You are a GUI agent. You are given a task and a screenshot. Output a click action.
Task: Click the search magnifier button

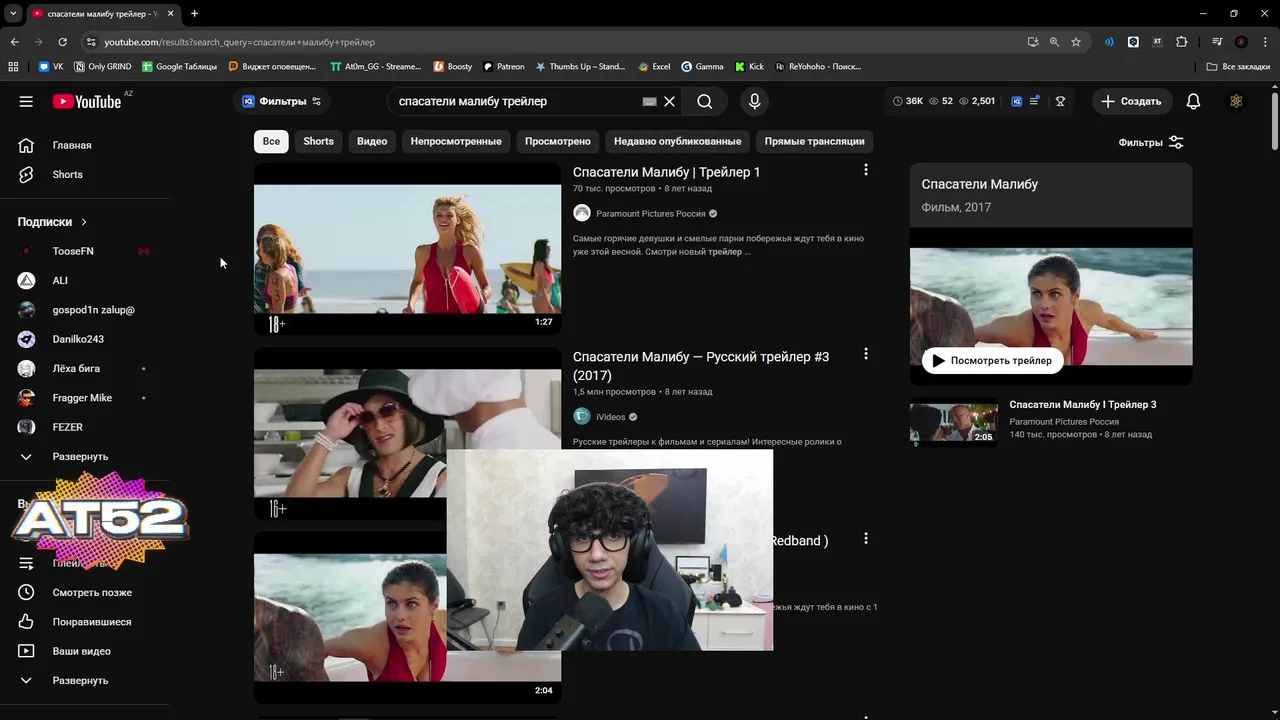coord(705,101)
